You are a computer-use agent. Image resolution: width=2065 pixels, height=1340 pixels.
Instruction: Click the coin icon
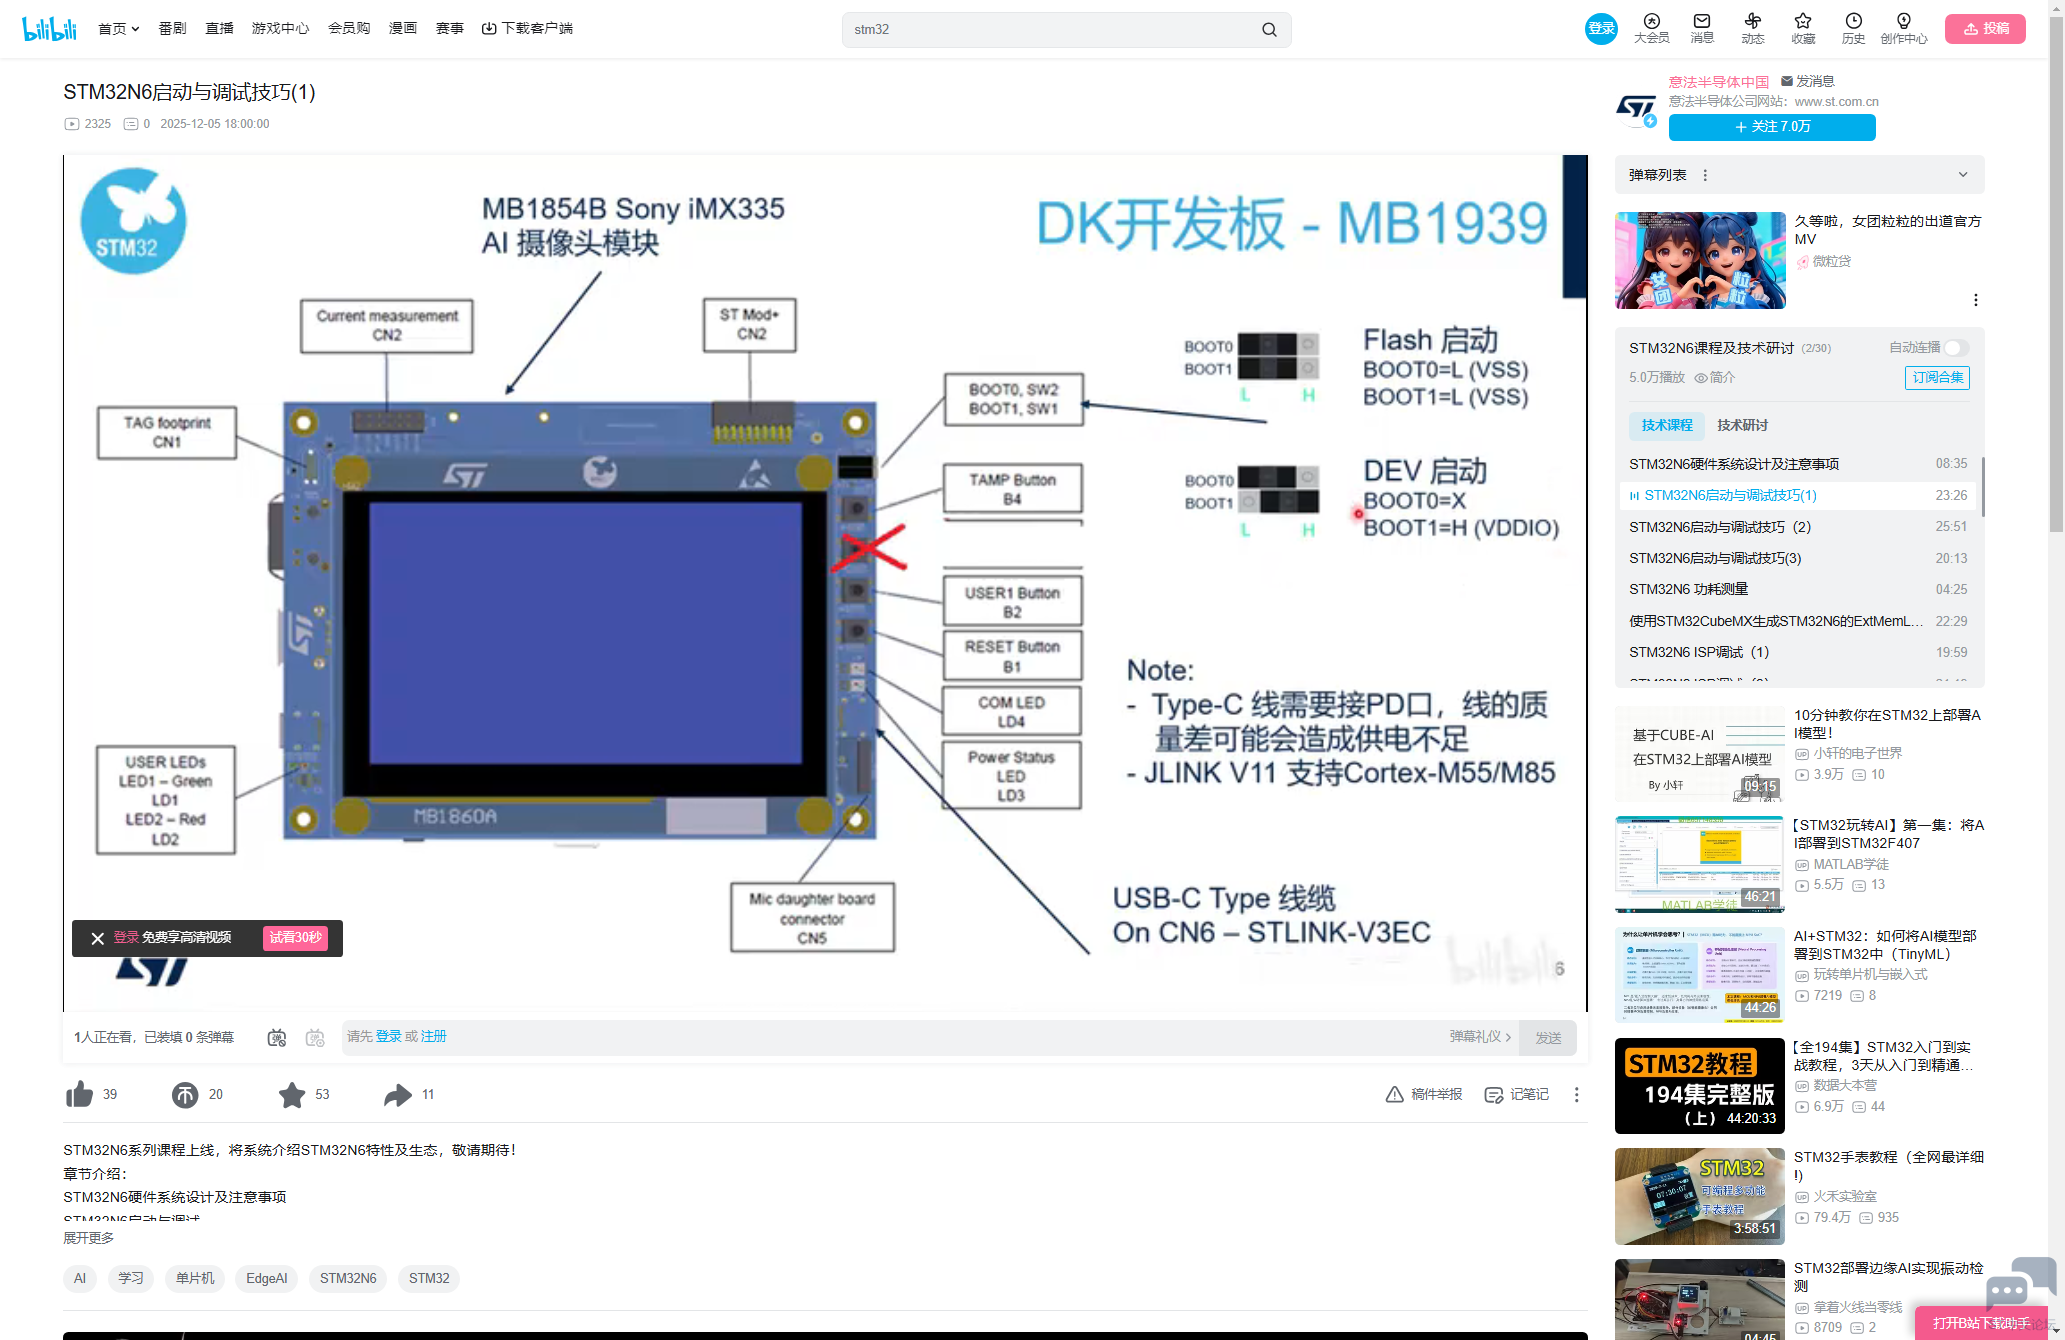[x=185, y=1095]
